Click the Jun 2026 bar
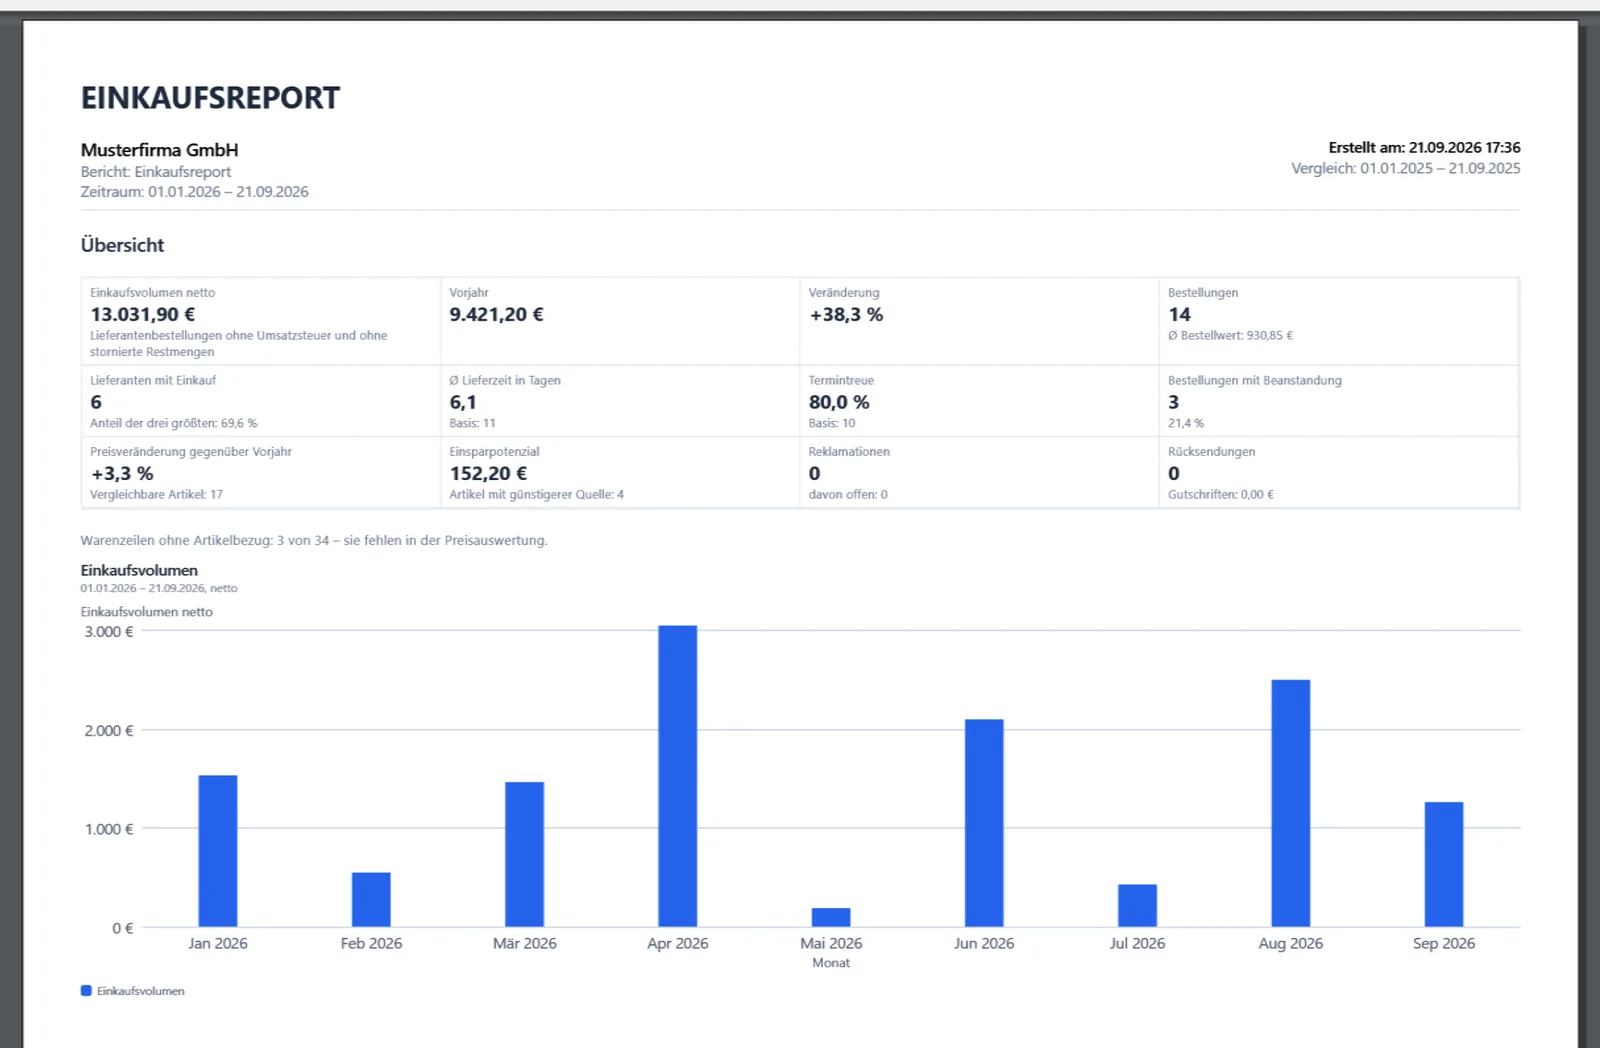The image size is (1600, 1048). click(x=984, y=823)
